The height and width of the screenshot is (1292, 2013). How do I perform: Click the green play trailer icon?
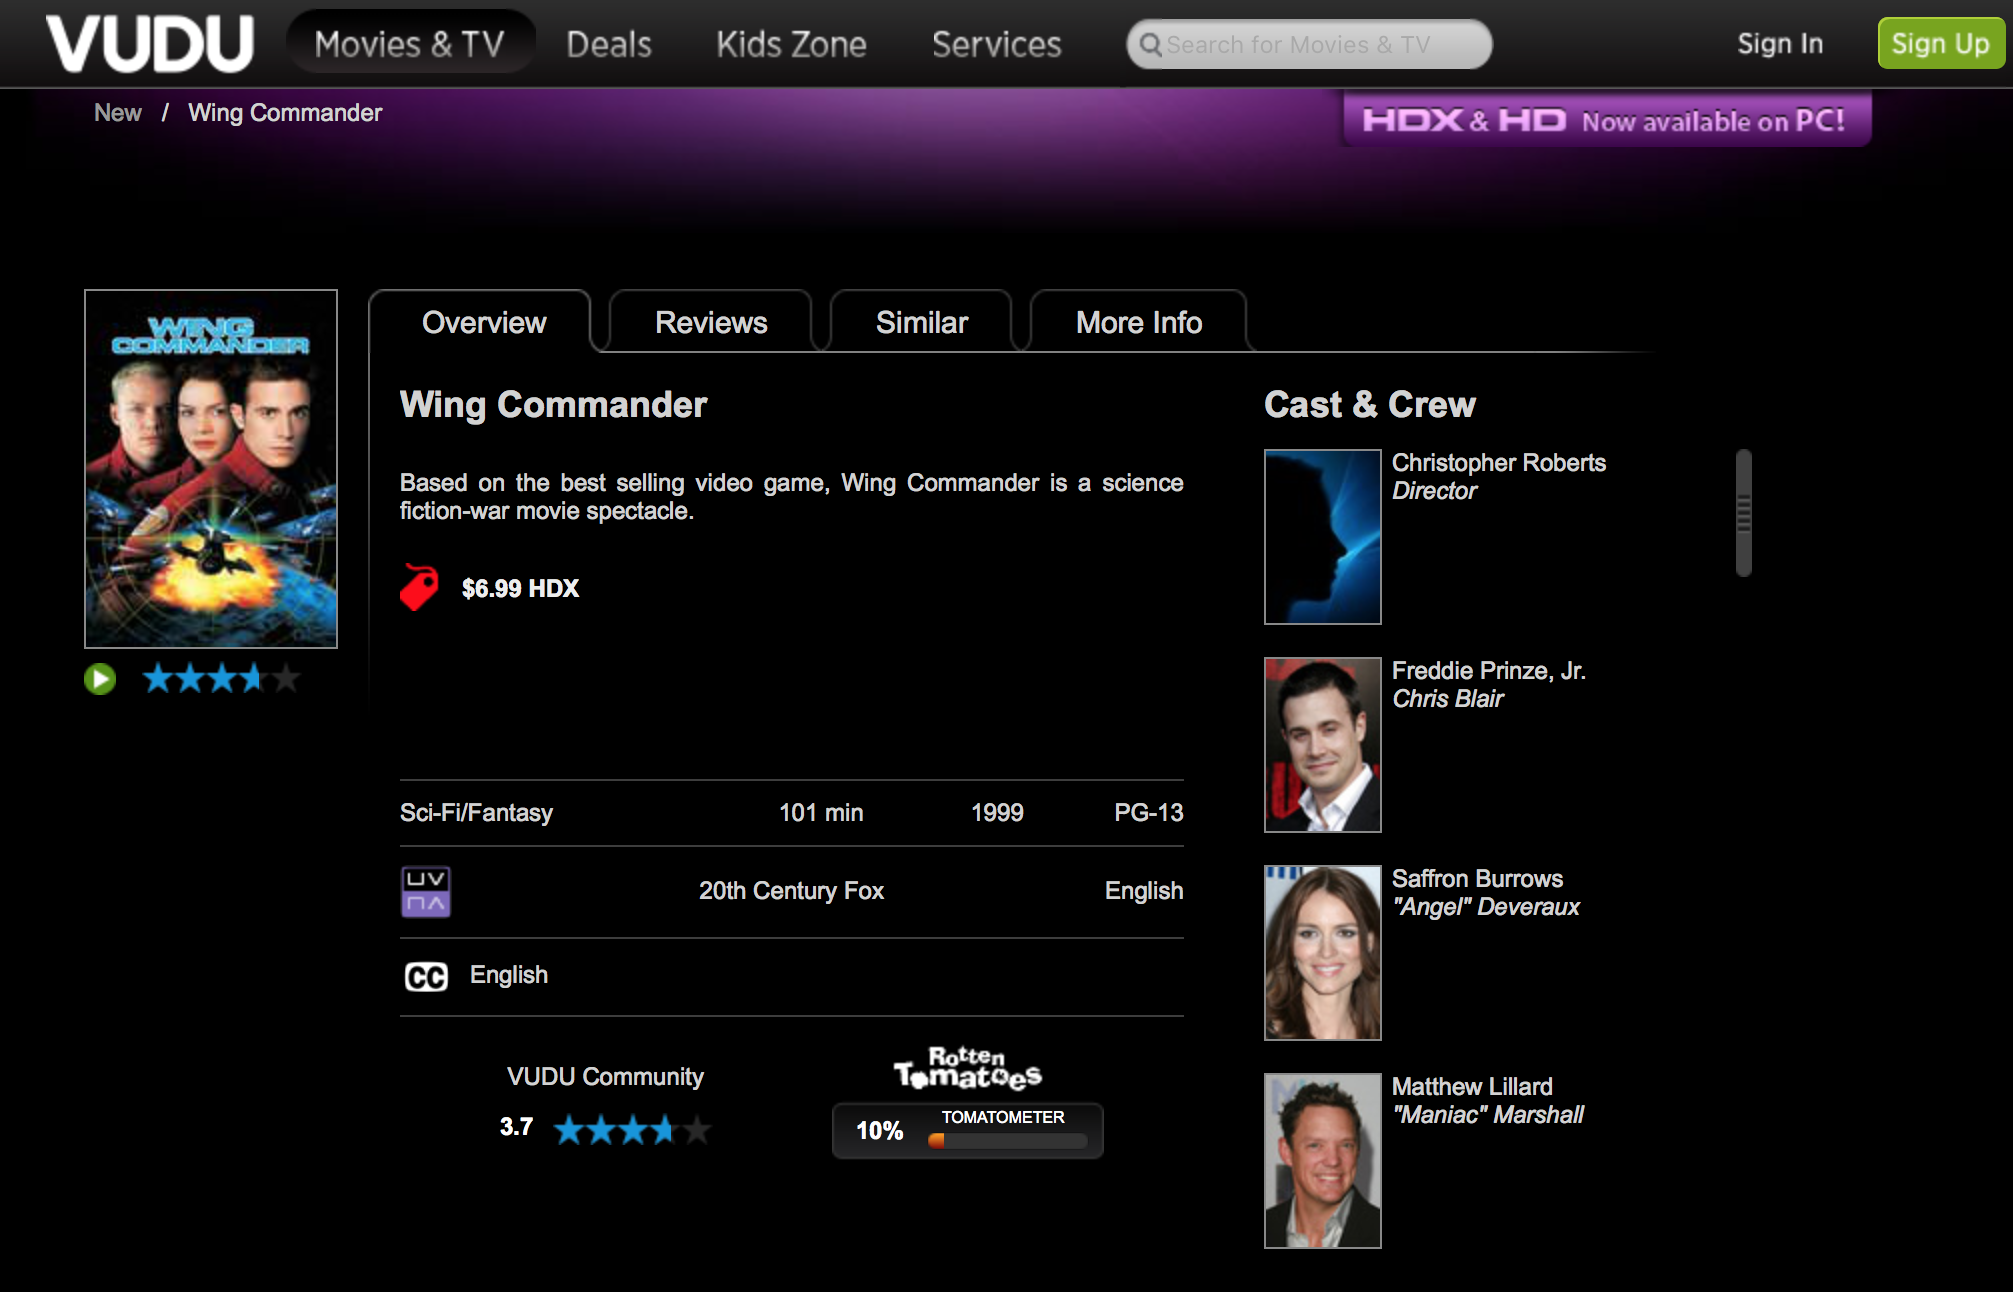coord(100,680)
